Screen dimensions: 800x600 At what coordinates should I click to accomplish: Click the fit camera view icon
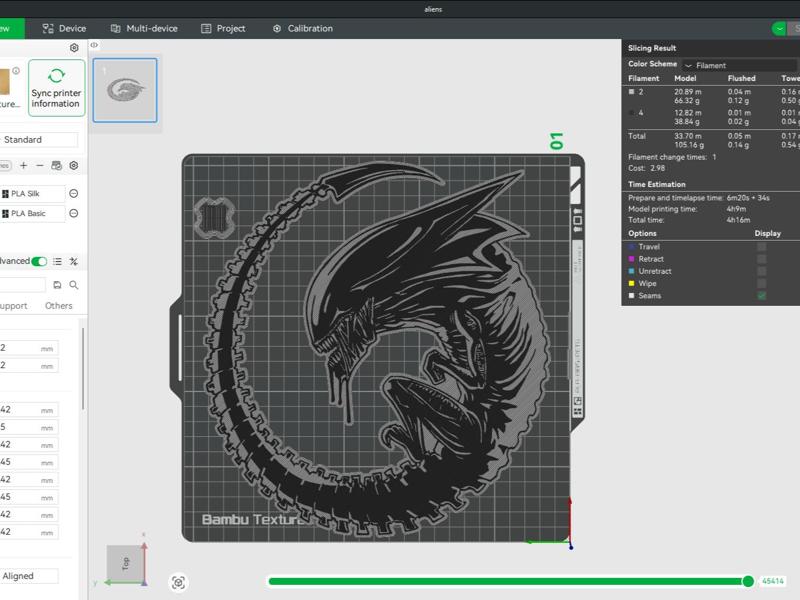coord(178,582)
